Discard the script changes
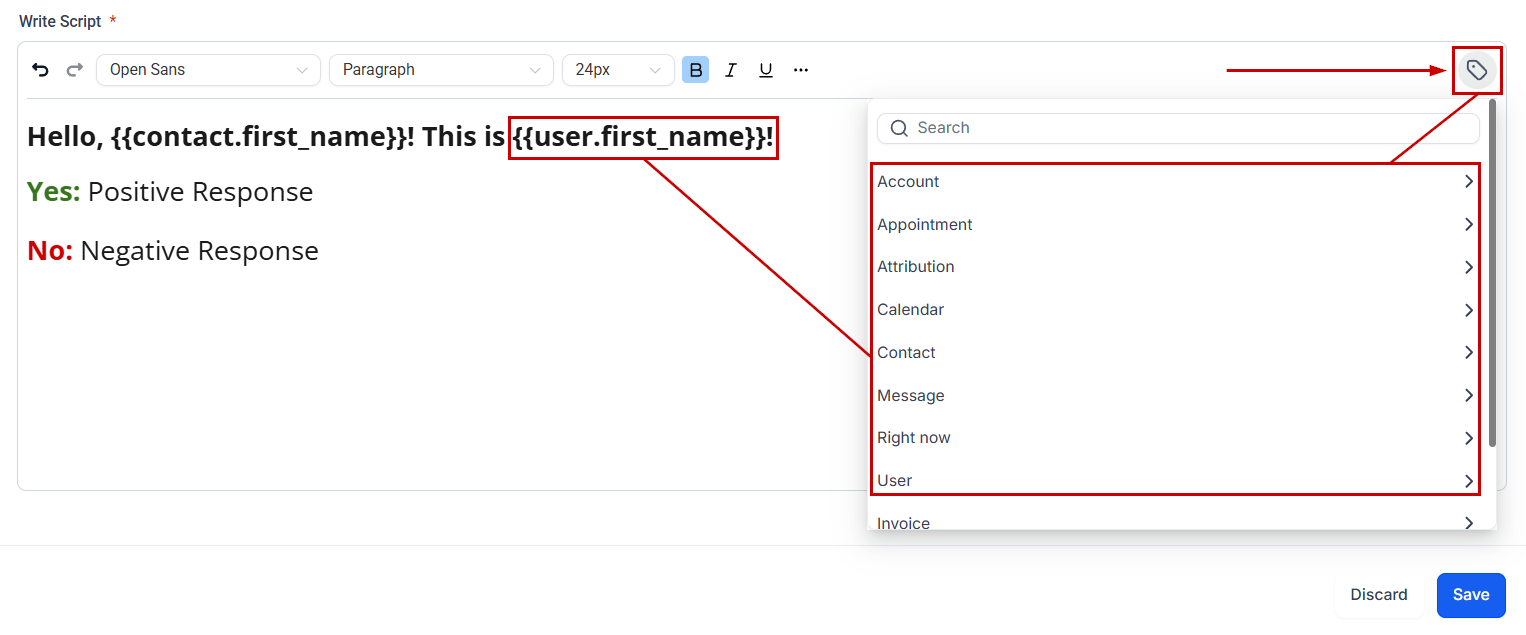 [x=1379, y=595]
